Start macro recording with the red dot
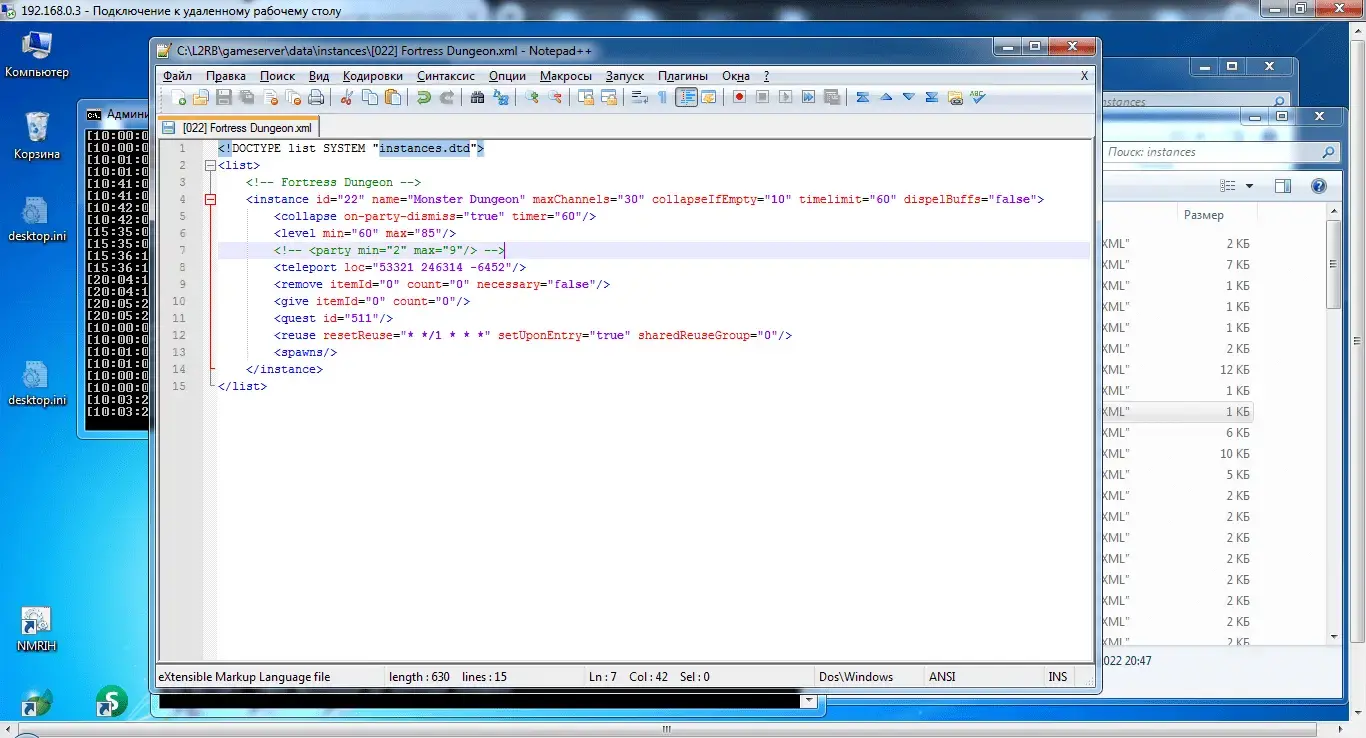The image size is (1366, 738). [739, 97]
